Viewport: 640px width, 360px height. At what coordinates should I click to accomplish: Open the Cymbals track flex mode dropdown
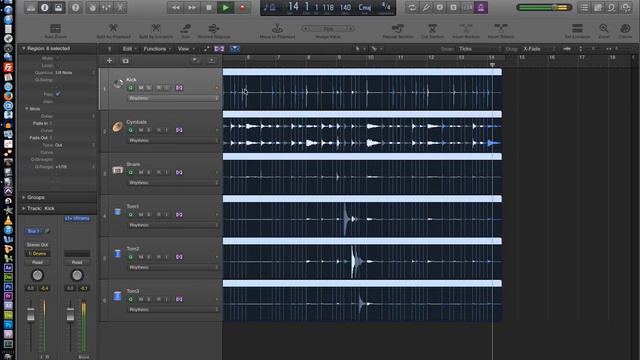coord(173,140)
